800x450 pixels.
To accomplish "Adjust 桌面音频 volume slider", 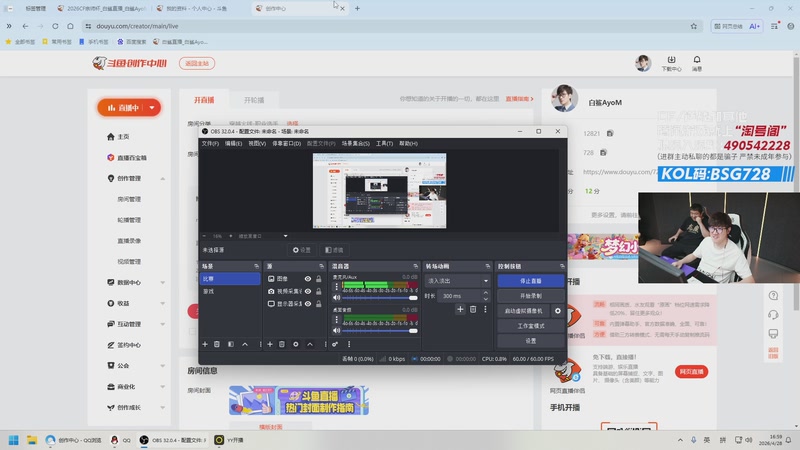I will [x=380, y=331].
